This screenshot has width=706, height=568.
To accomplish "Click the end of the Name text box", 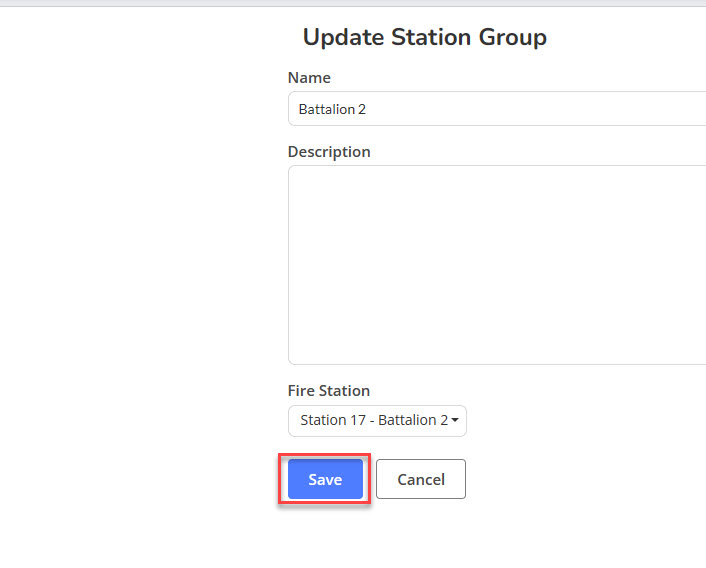I will [690, 109].
